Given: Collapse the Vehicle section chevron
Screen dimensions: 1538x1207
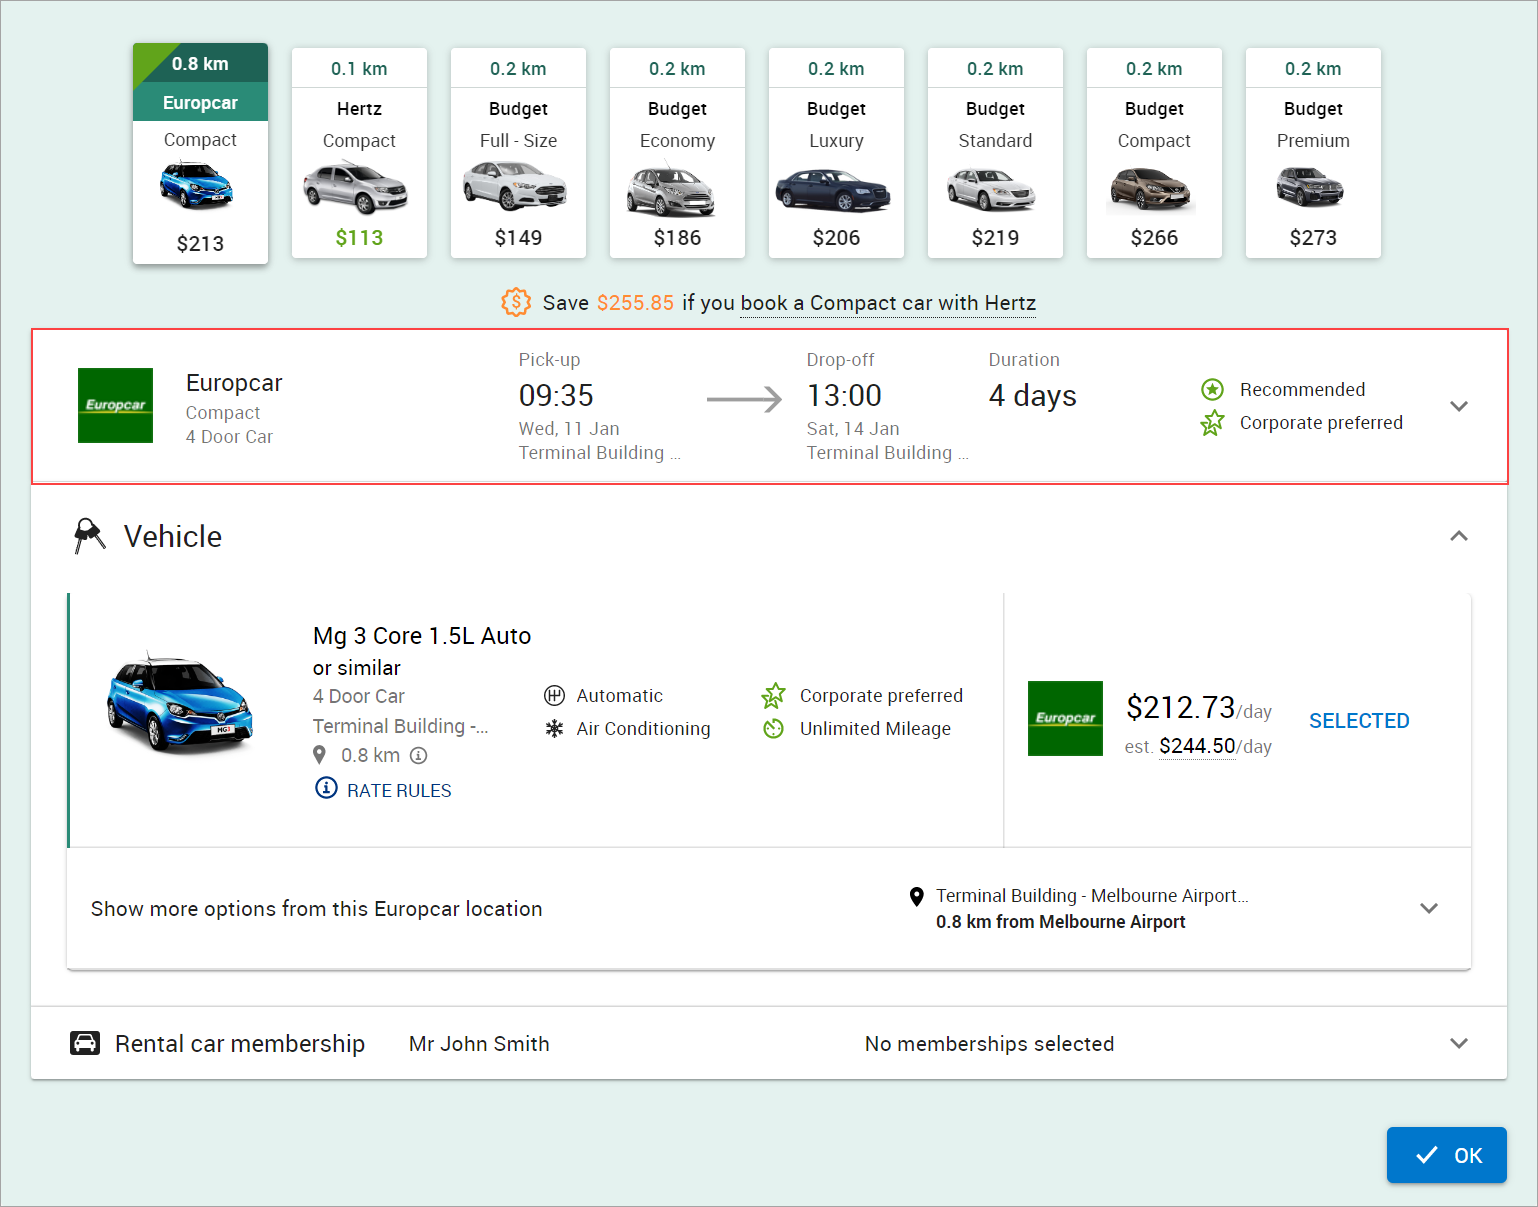Looking at the screenshot, I should tap(1459, 536).
